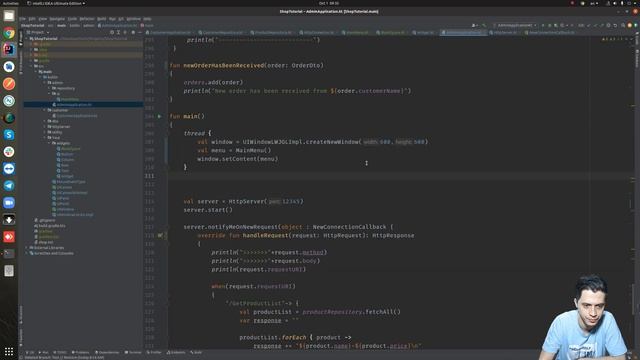
Task: Click the Undo/rollback arrow icon in the toolbar
Action: tap(615, 25)
